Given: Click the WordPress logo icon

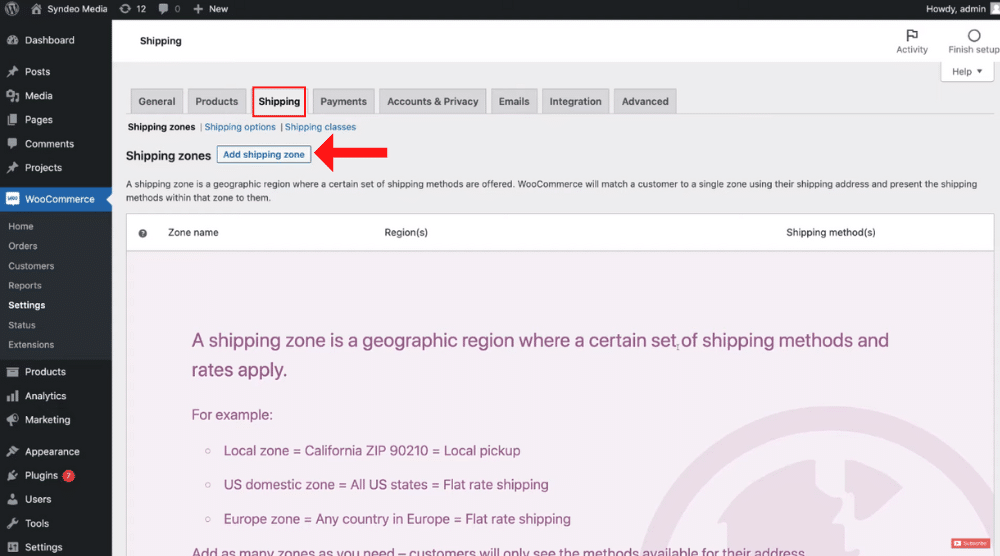Looking at the screenshot, I should [11, 9].
